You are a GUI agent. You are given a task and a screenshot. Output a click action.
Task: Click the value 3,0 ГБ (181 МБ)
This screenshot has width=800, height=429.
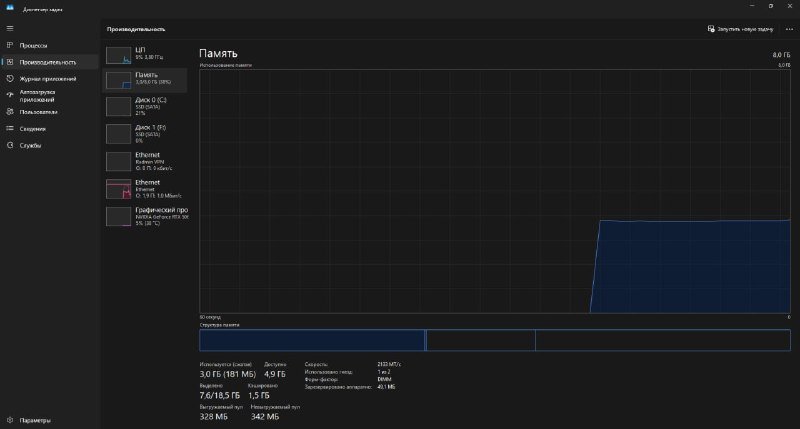tap(228, 374)
